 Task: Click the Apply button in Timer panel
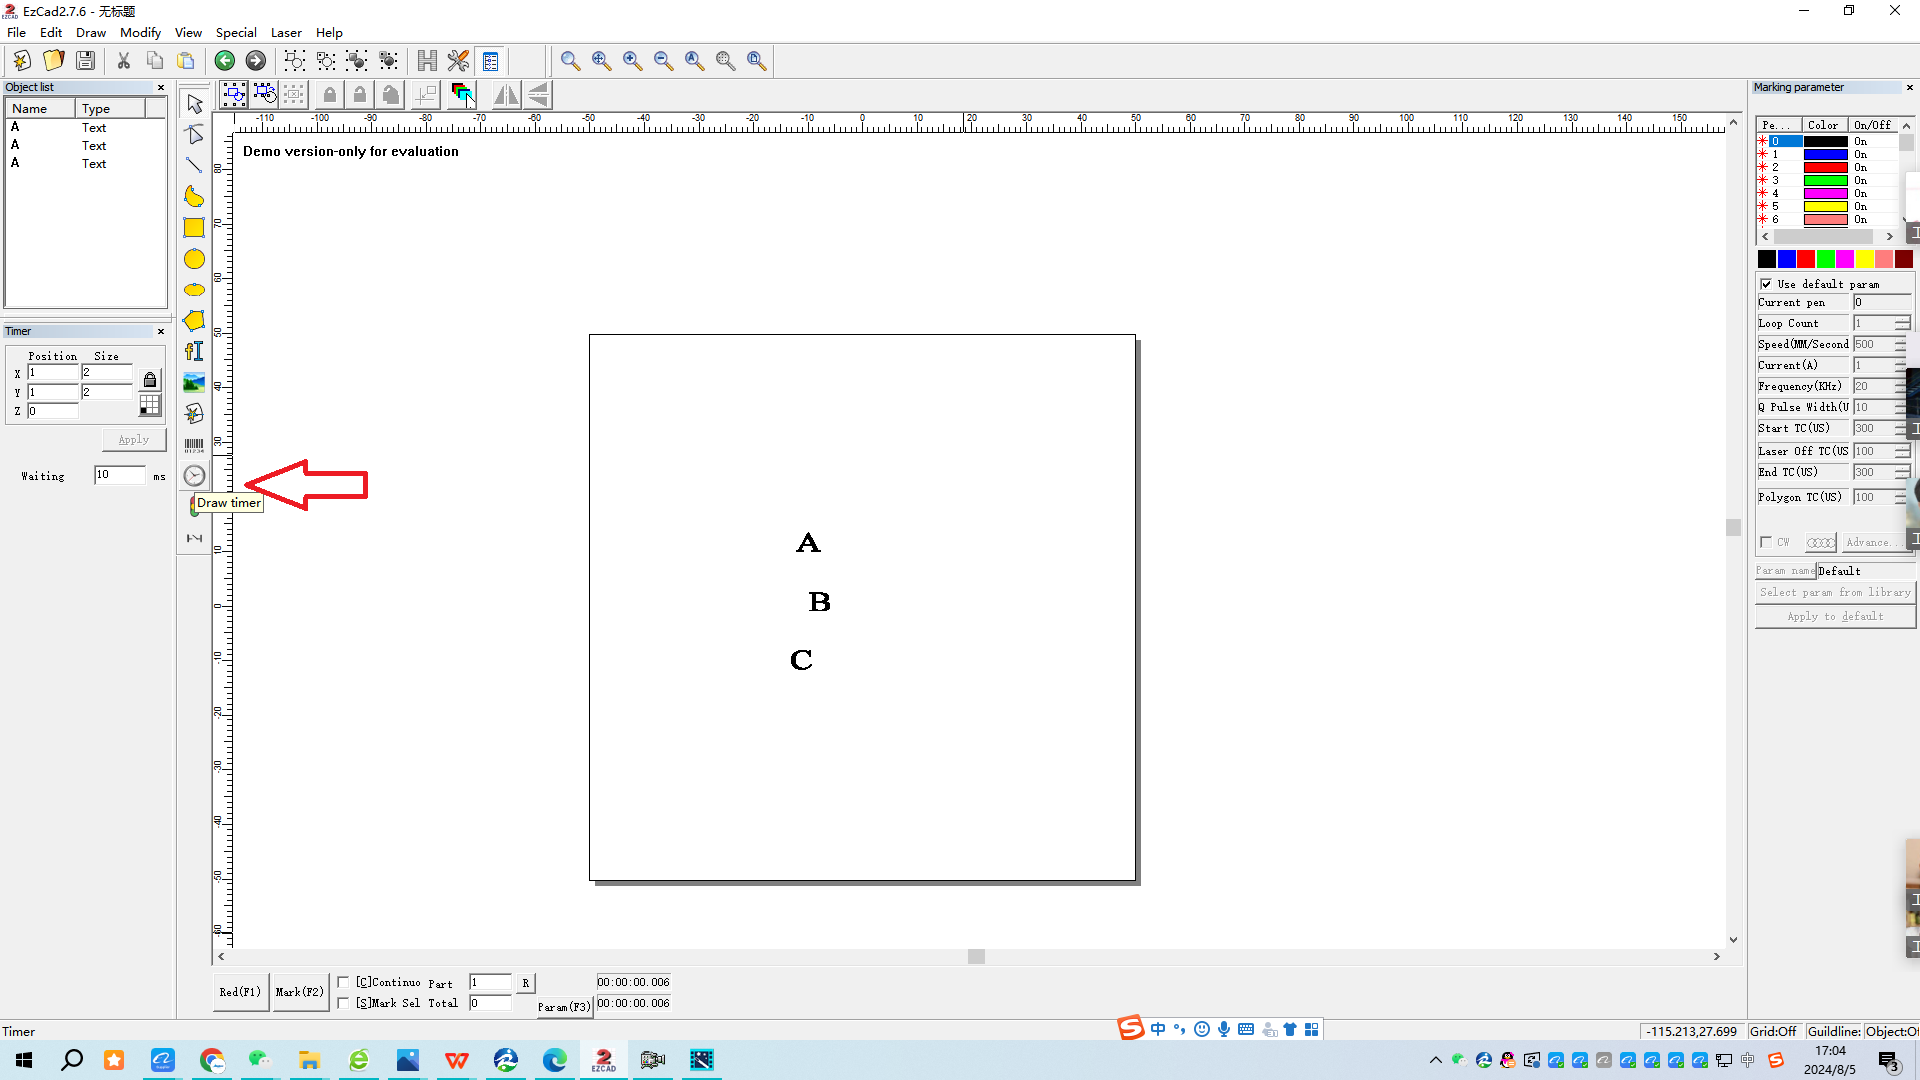click(x=134, y=440)
